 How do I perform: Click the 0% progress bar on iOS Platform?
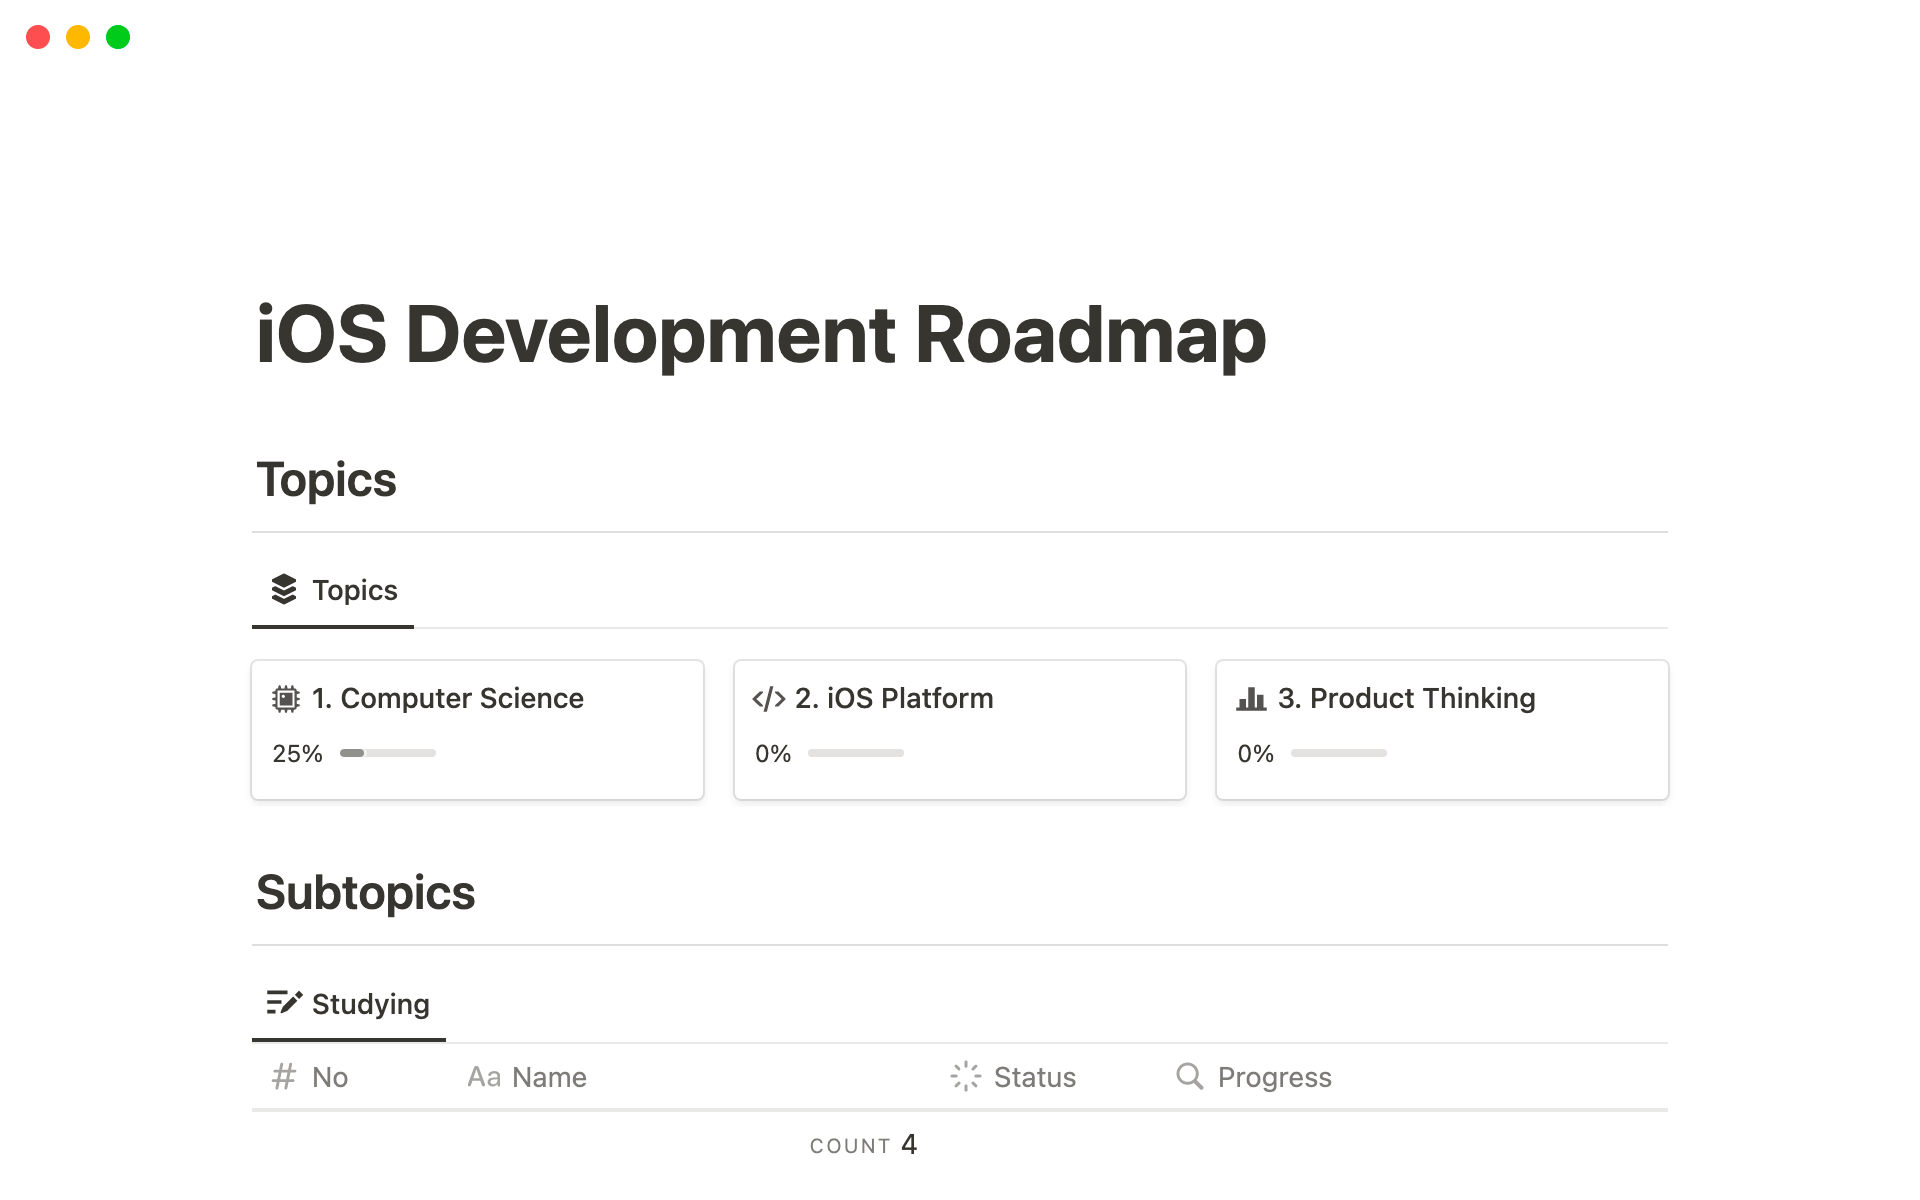856,753
